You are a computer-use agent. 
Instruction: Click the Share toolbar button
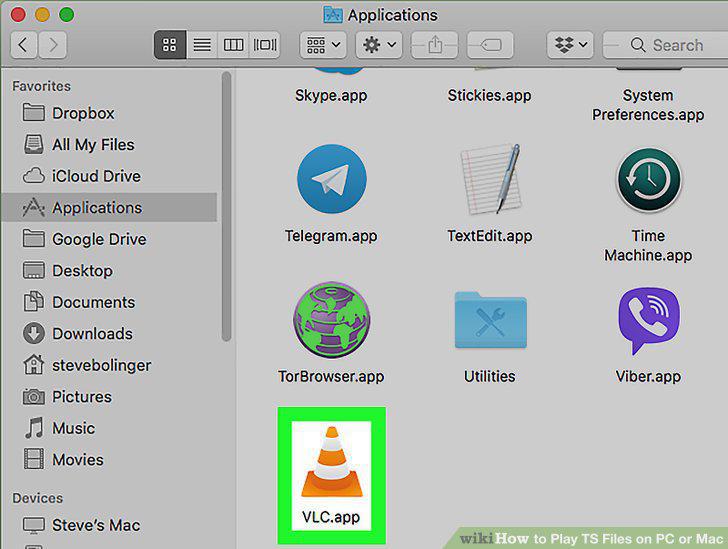(x=435, y=45)
